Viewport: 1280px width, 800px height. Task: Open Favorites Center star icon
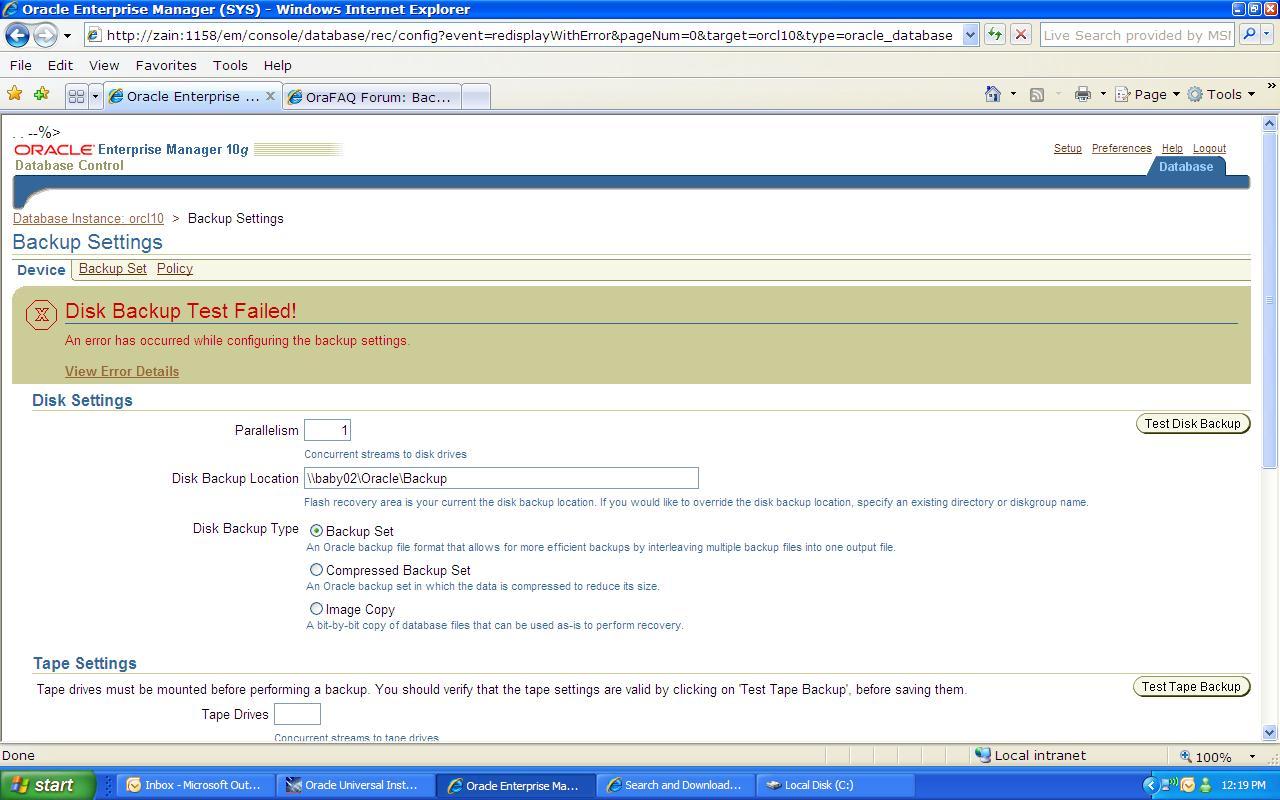(15, 94)
